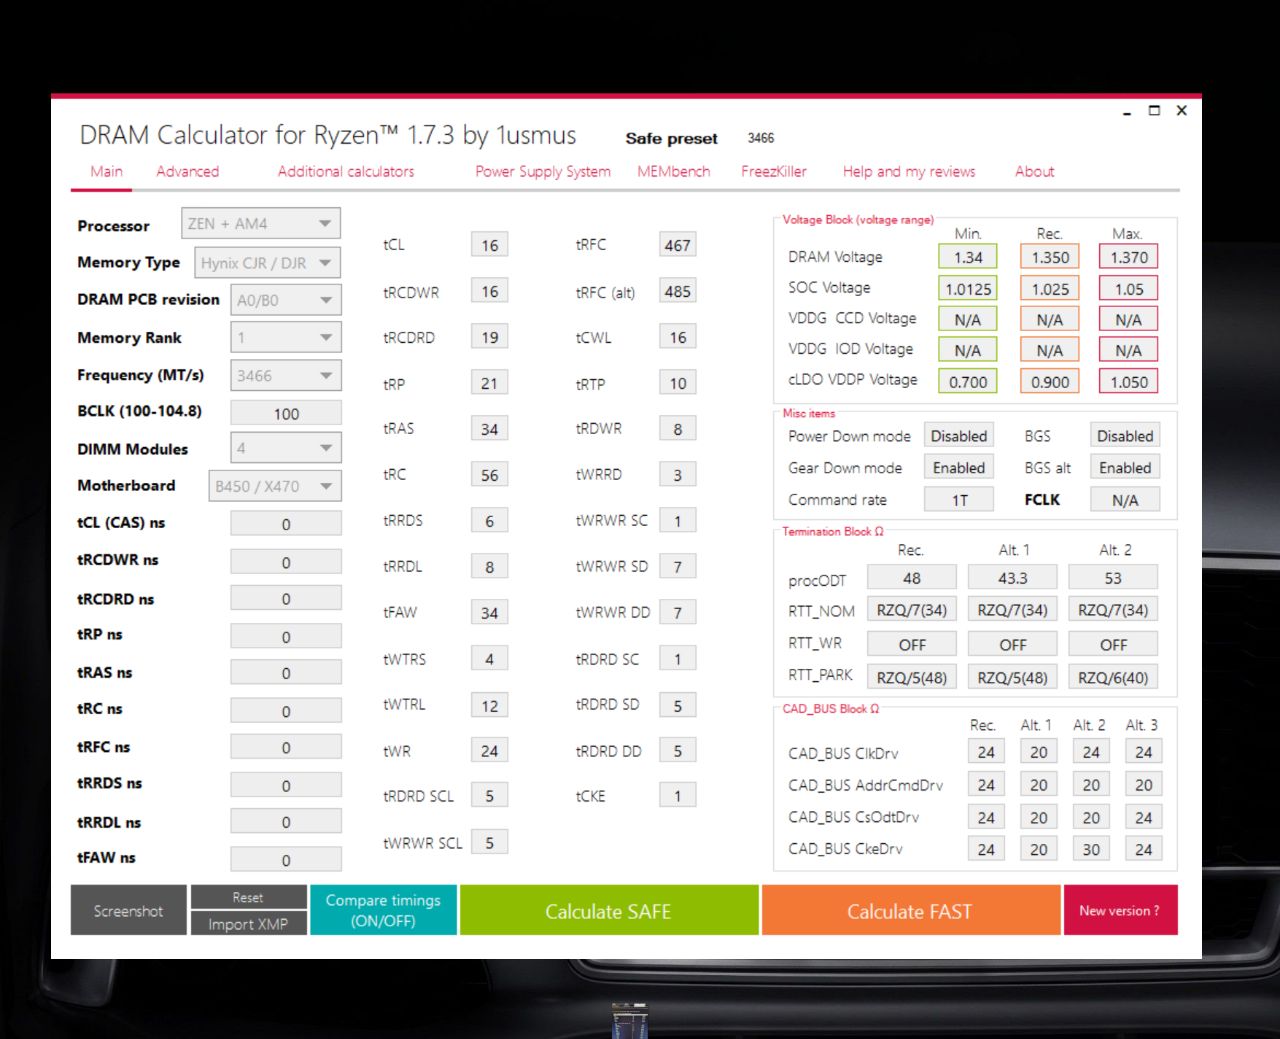Click the tWTRL value 12
Viewport: 1280px width, 1039px height.
[489, 705]
